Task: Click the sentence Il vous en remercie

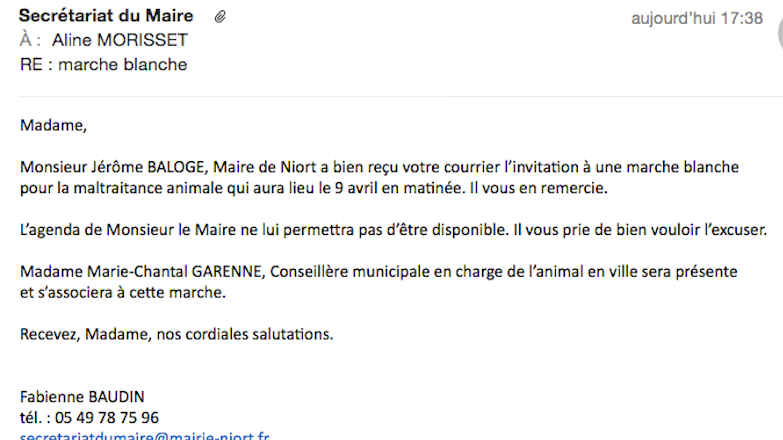Action: tap(539, 188)
